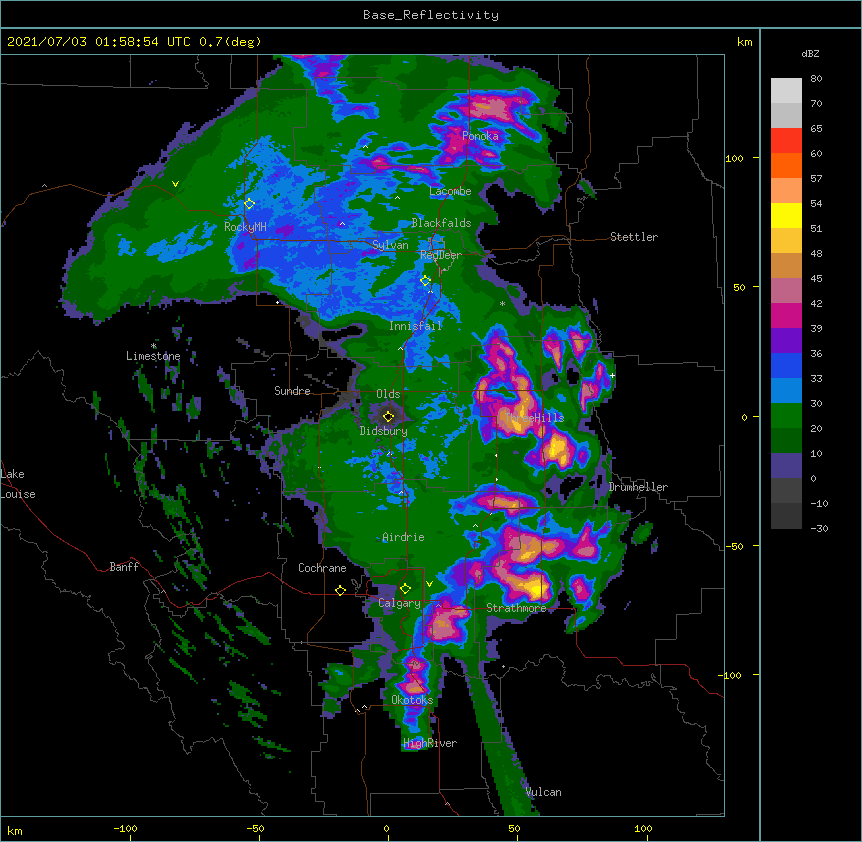
Task: Click the Okotoks town label
Action: coord(412,700)
